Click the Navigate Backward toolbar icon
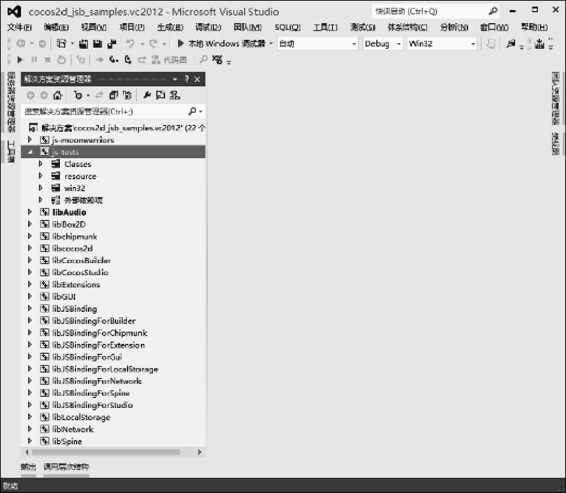566x493 pixels. (21, 44)
